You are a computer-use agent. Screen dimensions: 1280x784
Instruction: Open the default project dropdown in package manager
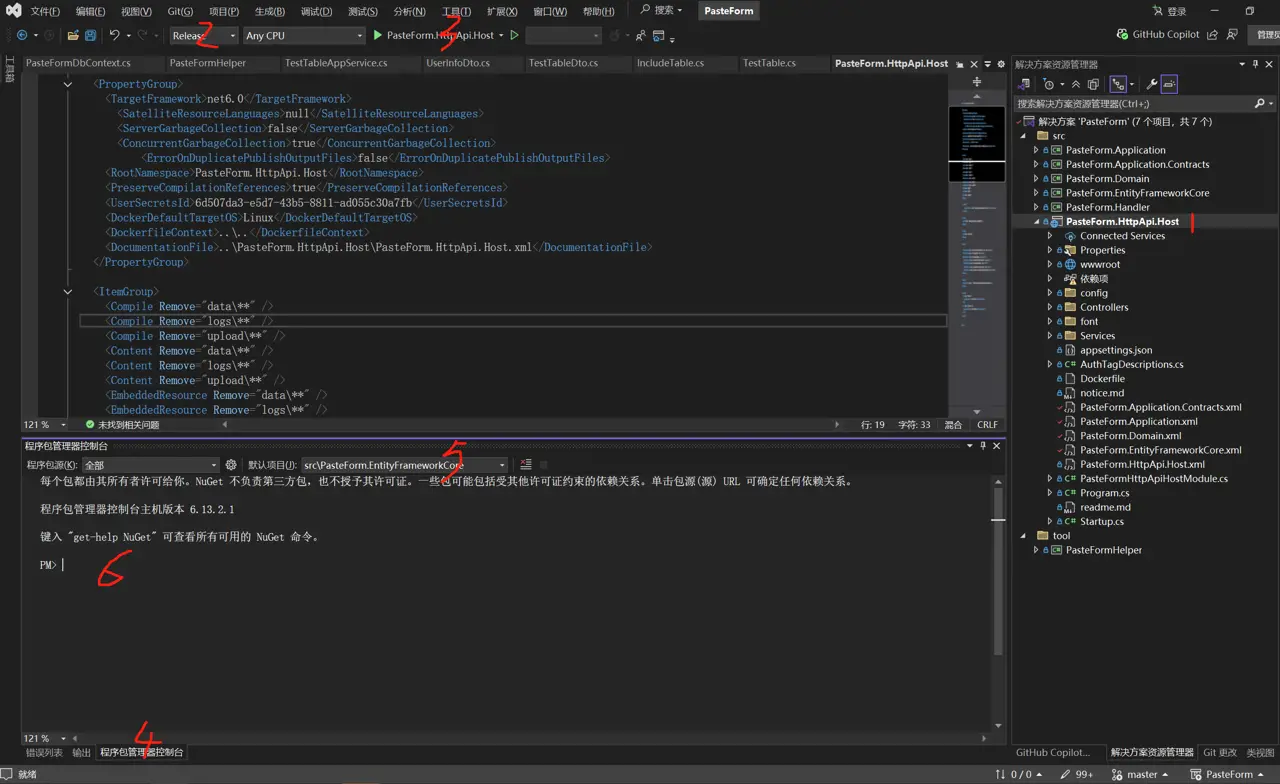tap(405, 465)
